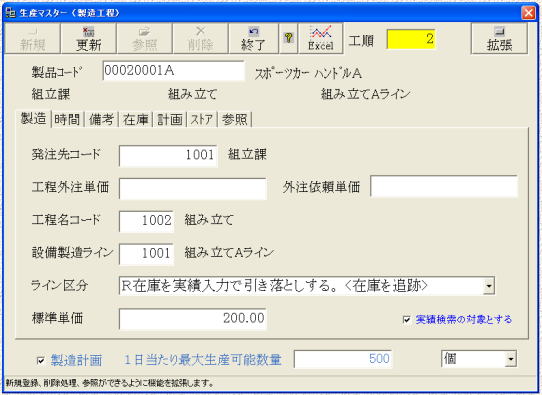This screenshot has width=542, height=395.
Task: Click the 標準単価 field showing 200.00
Action: (193, 319)
